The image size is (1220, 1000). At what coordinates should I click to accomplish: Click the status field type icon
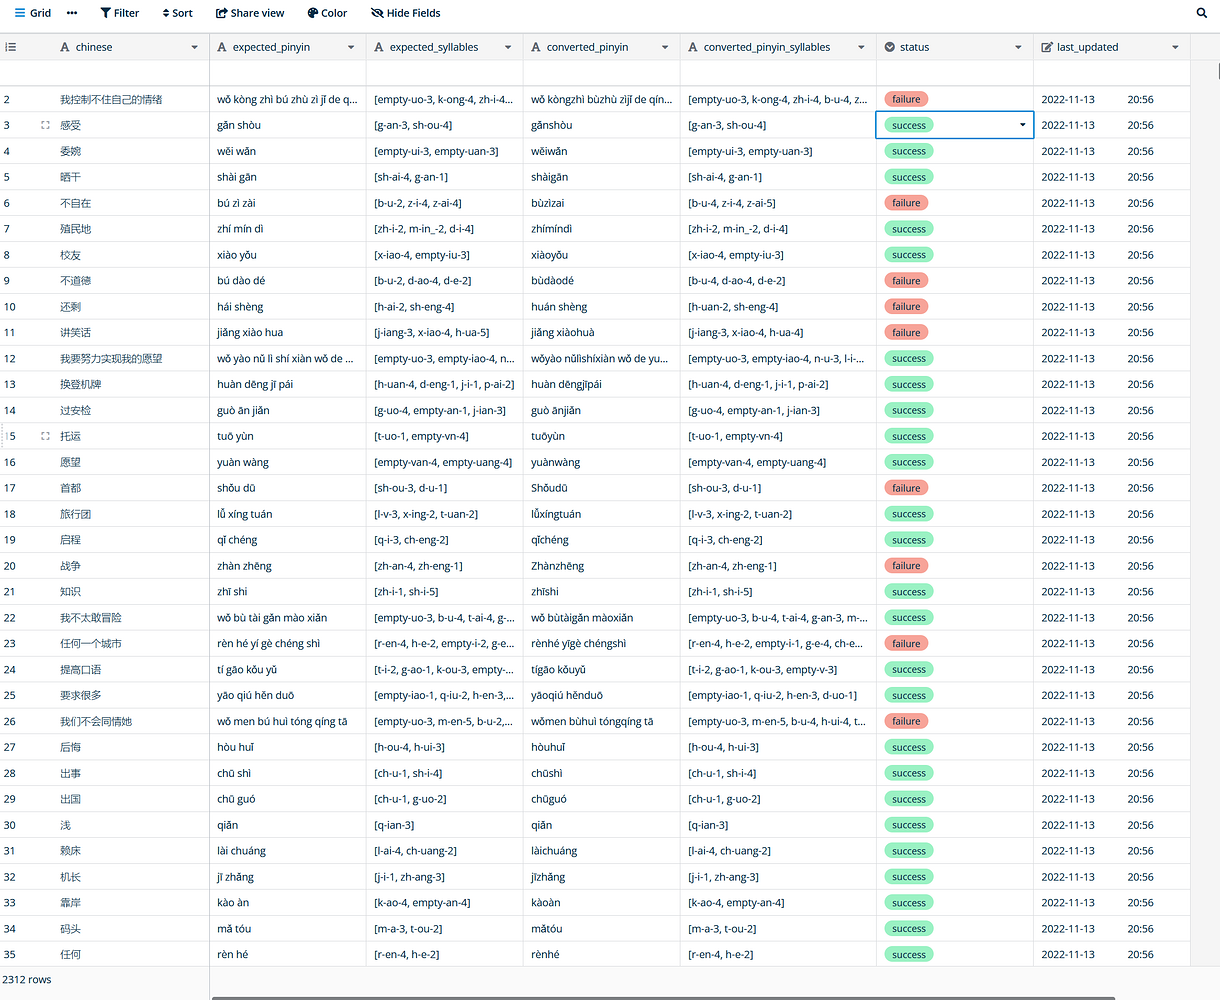coord(890,46)
